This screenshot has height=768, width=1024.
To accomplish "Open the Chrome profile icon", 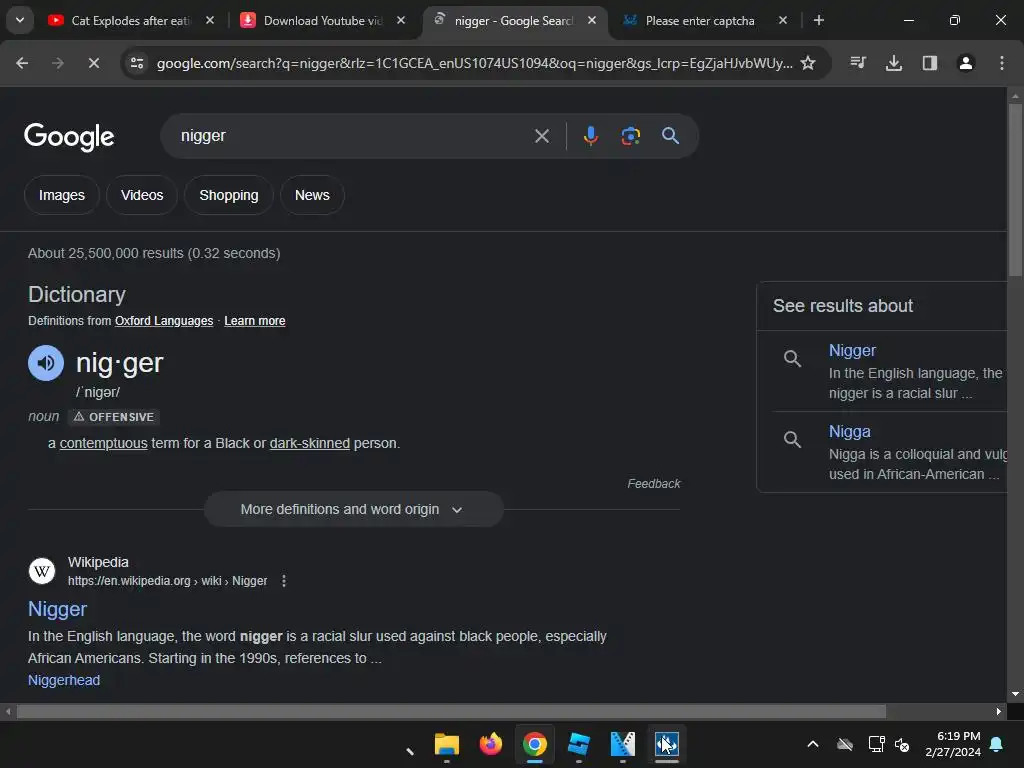I will click(966, 63).
